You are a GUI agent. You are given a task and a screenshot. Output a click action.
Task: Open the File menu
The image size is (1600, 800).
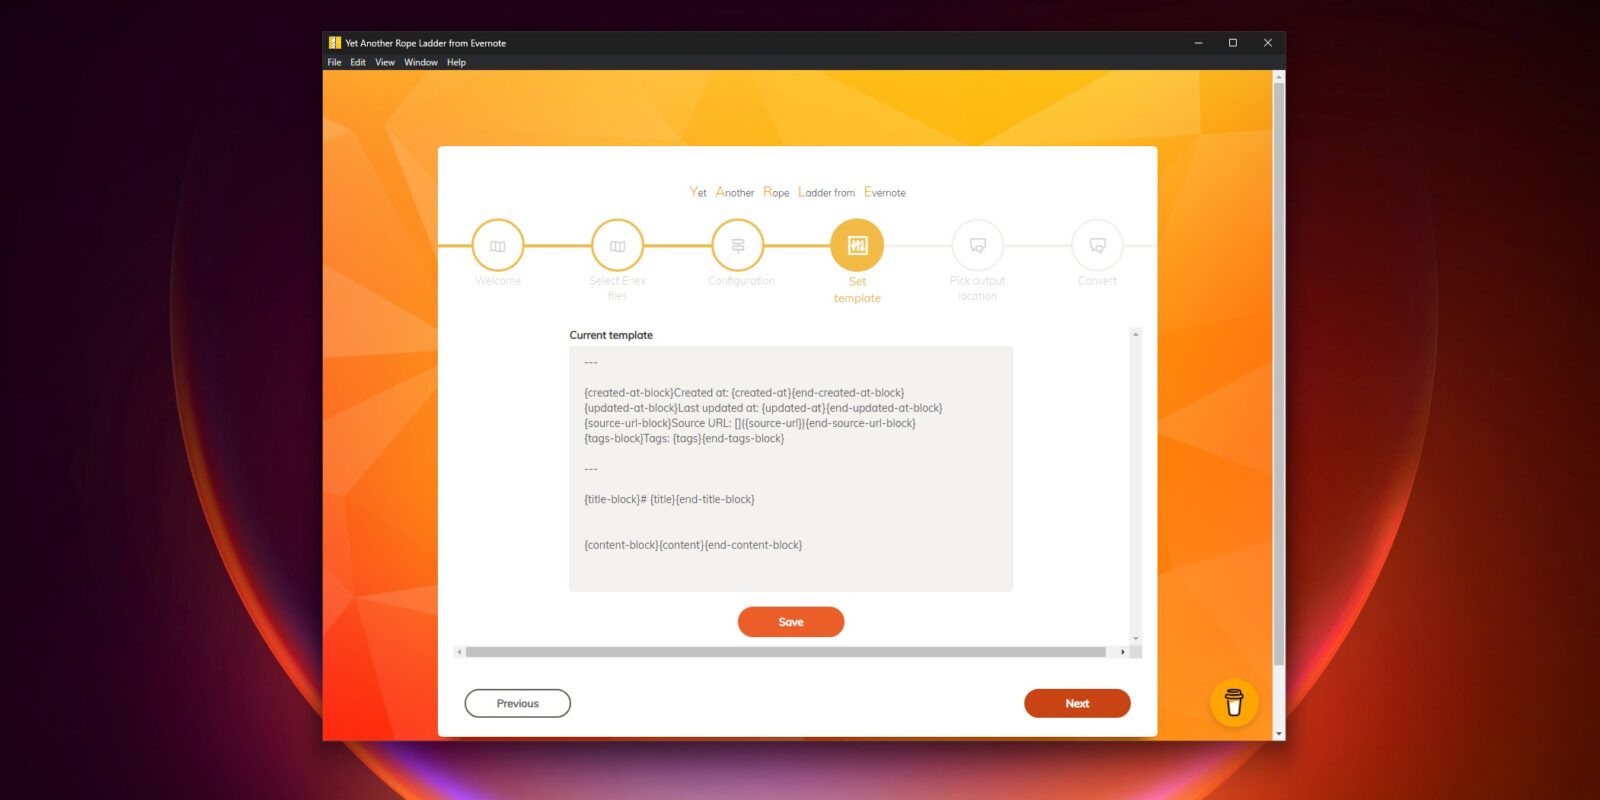coord(334,62)
